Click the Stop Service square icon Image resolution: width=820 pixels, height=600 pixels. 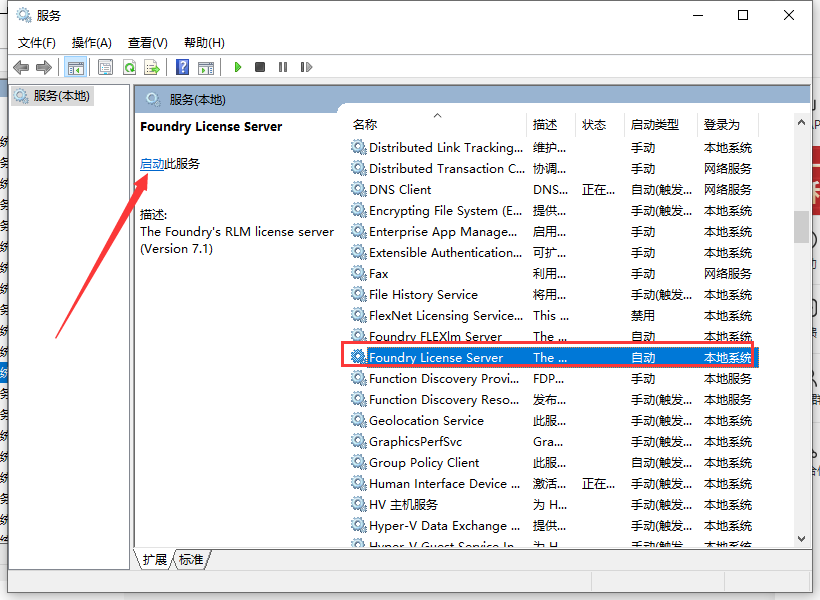pyautogui.click(x=260, y=67)
